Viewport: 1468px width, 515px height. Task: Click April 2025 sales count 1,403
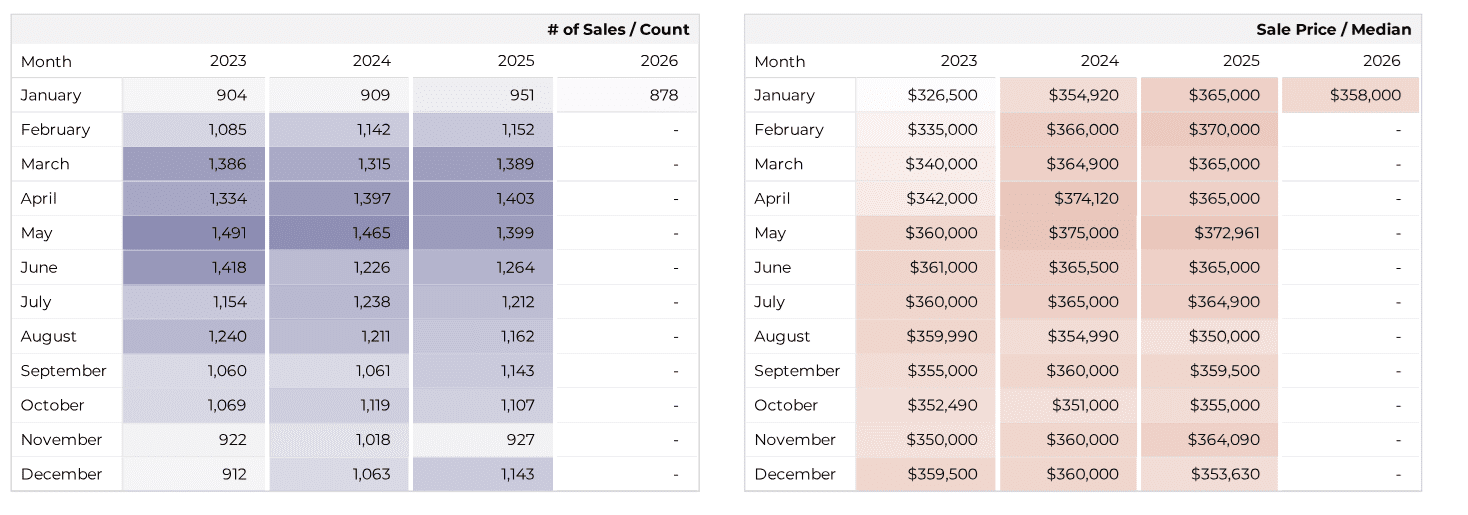(515, 199)
